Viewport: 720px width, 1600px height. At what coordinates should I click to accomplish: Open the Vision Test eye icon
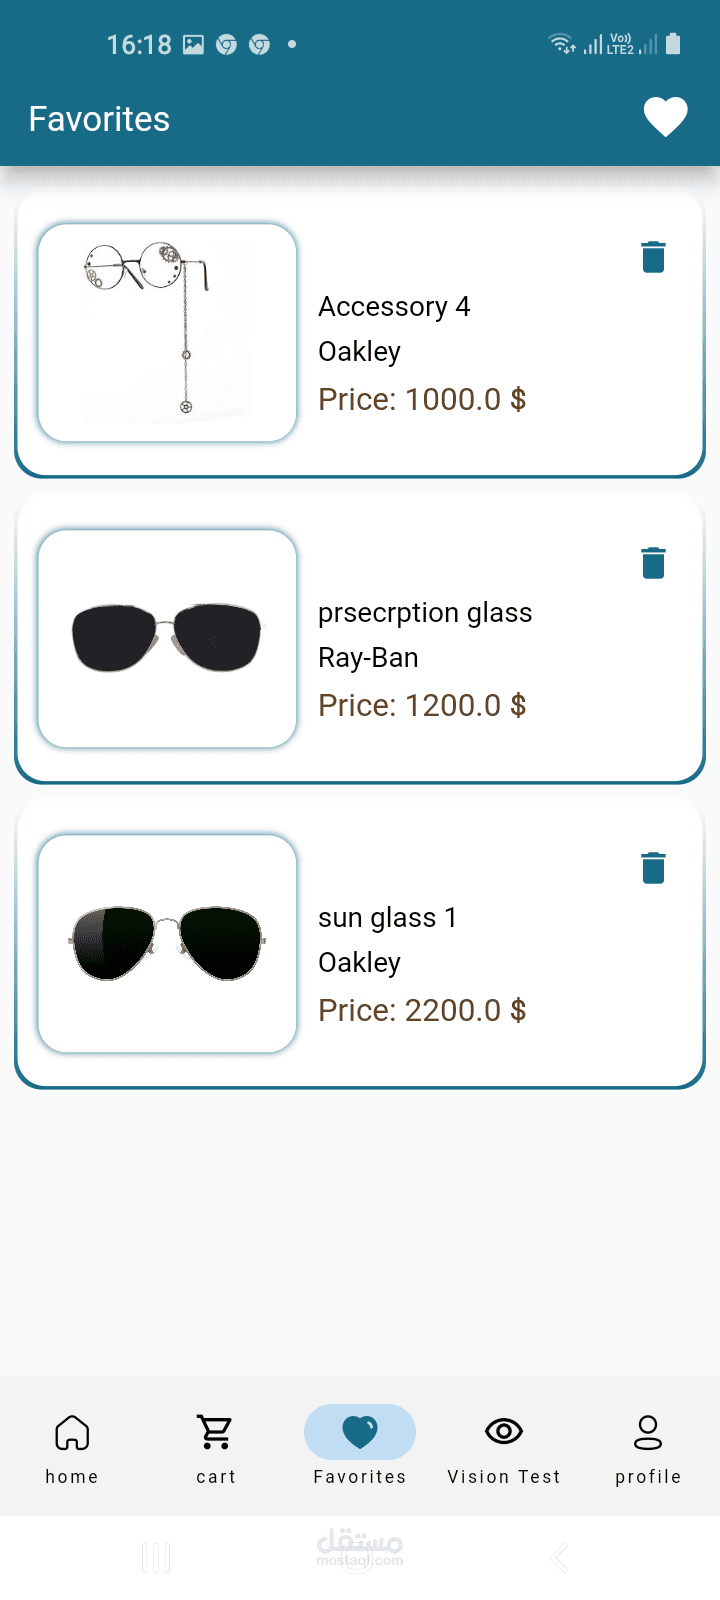504,1432
